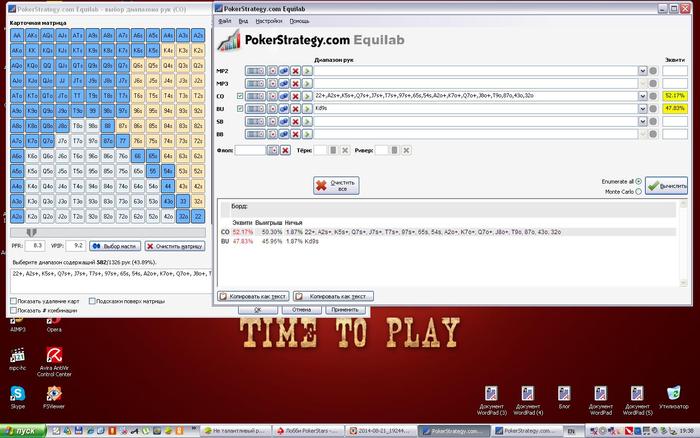The height and width of the screenshot is (438, 700).
Task: Switch to the 'Не талантливый' taskbar item
Action: click(x=235, y=431)
